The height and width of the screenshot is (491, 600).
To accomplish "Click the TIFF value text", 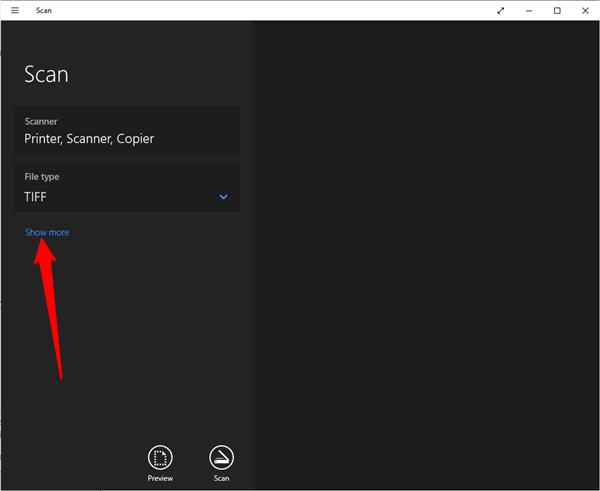I will 36,197.
